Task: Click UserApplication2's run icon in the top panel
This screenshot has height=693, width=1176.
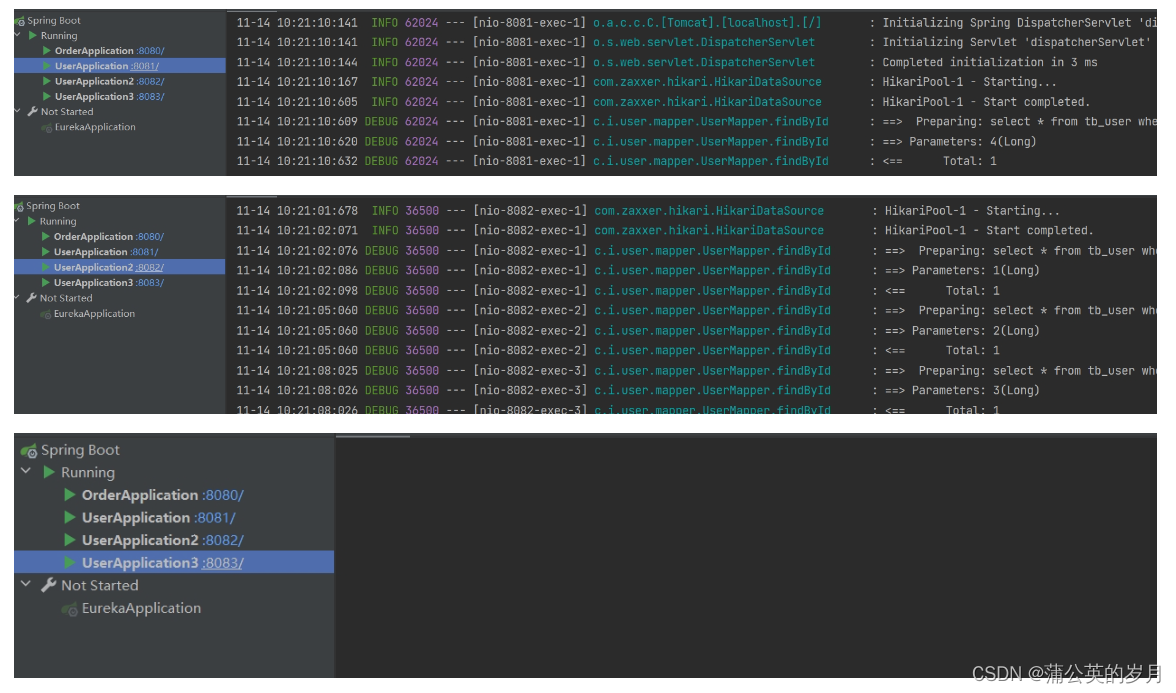Action: coord(47,82)
